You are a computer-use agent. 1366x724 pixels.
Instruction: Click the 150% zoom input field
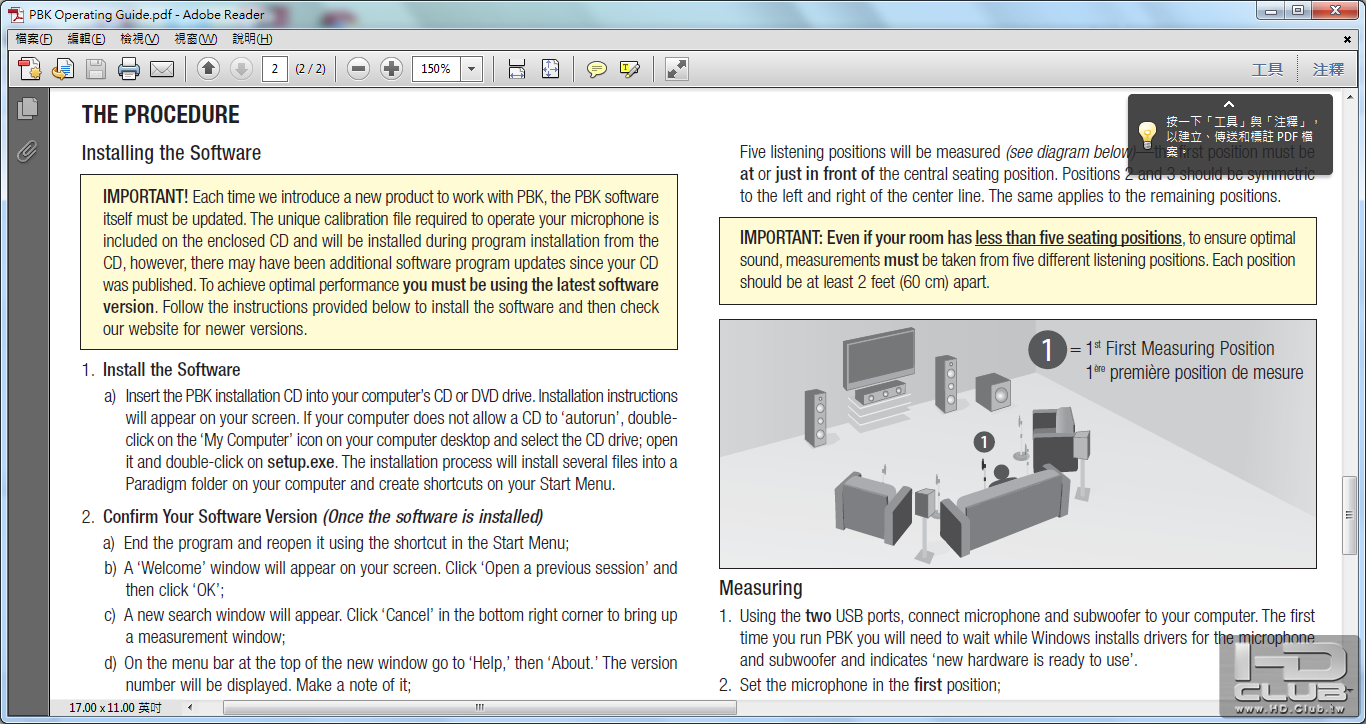[x=437, y=69]
